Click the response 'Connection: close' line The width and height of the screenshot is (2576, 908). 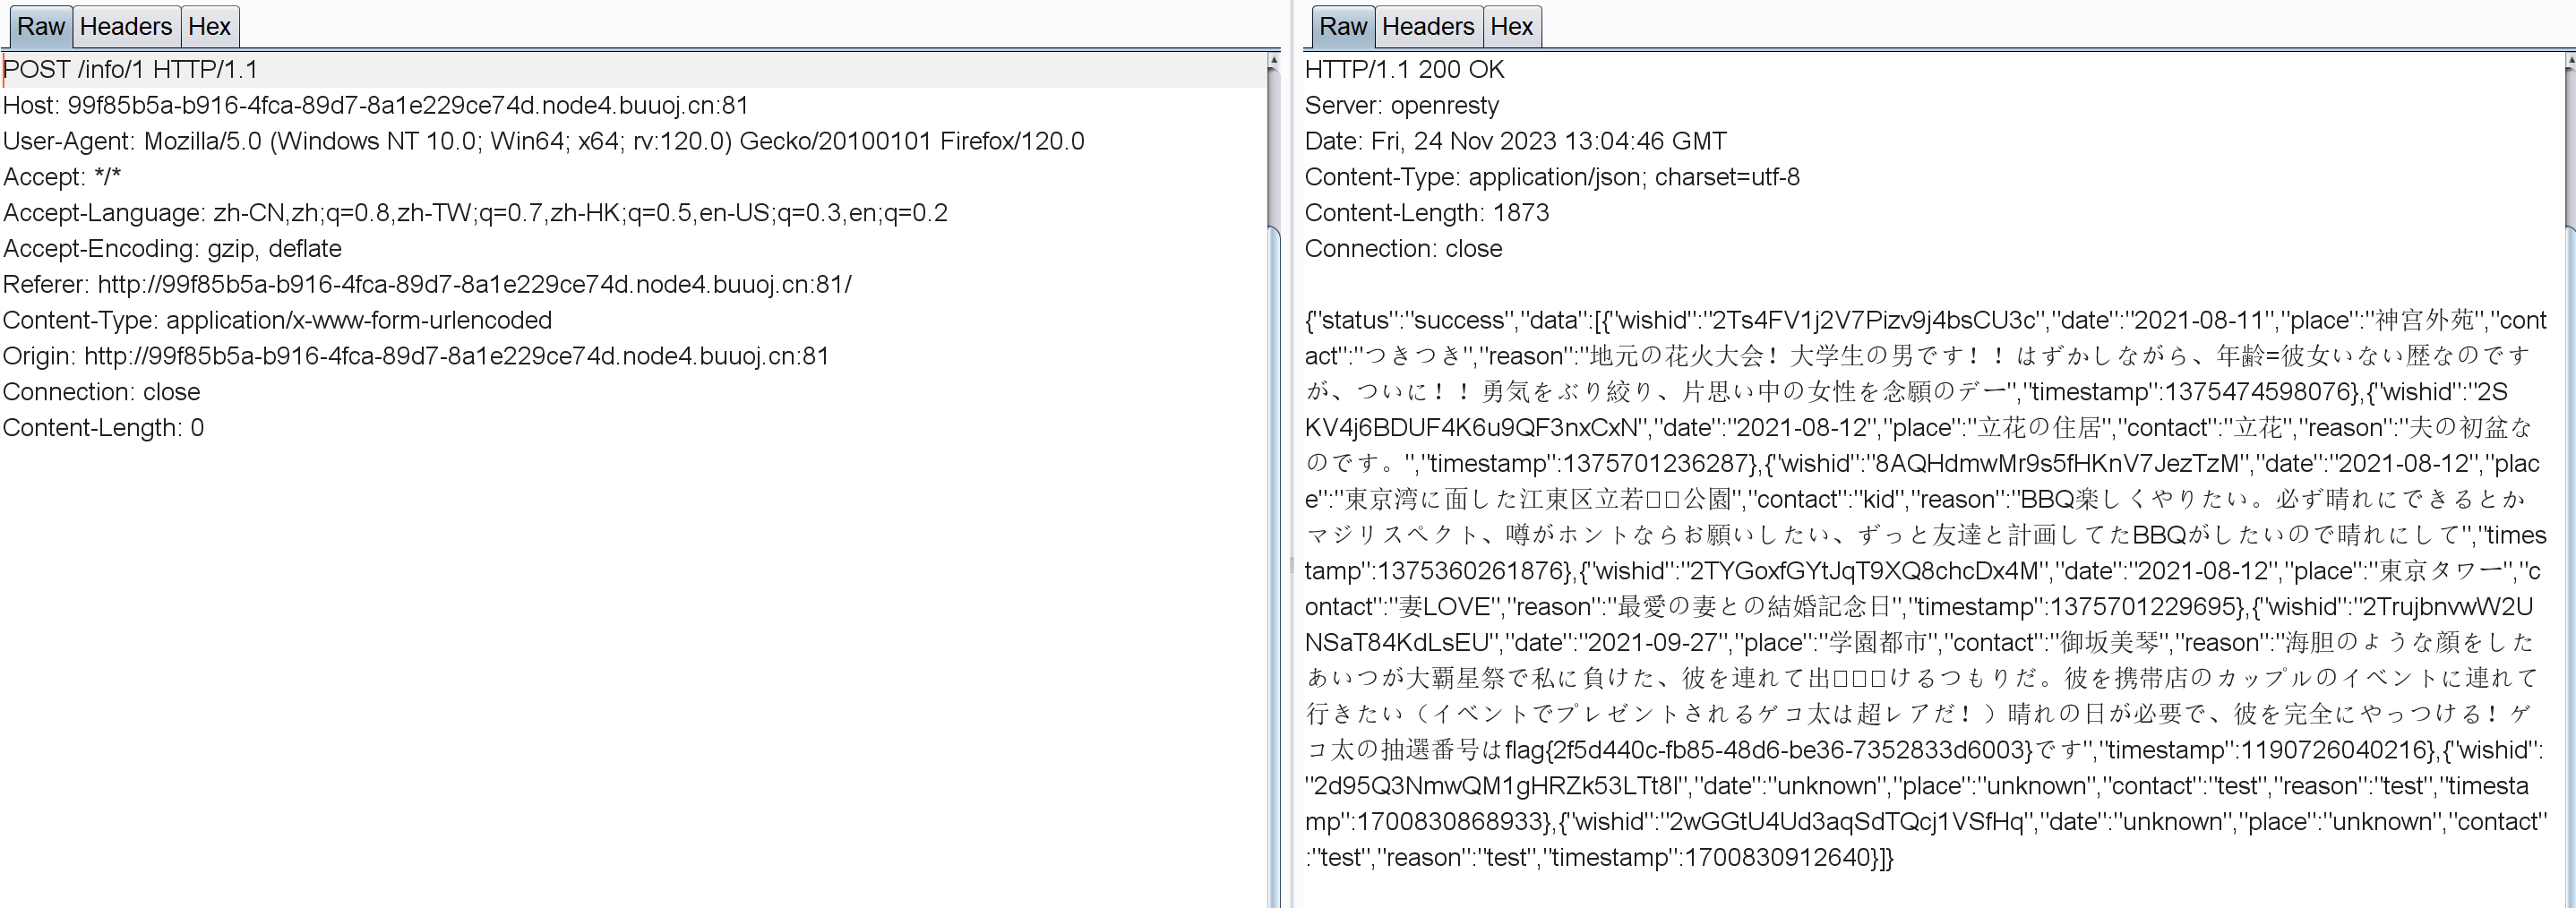click(1403, 249)
